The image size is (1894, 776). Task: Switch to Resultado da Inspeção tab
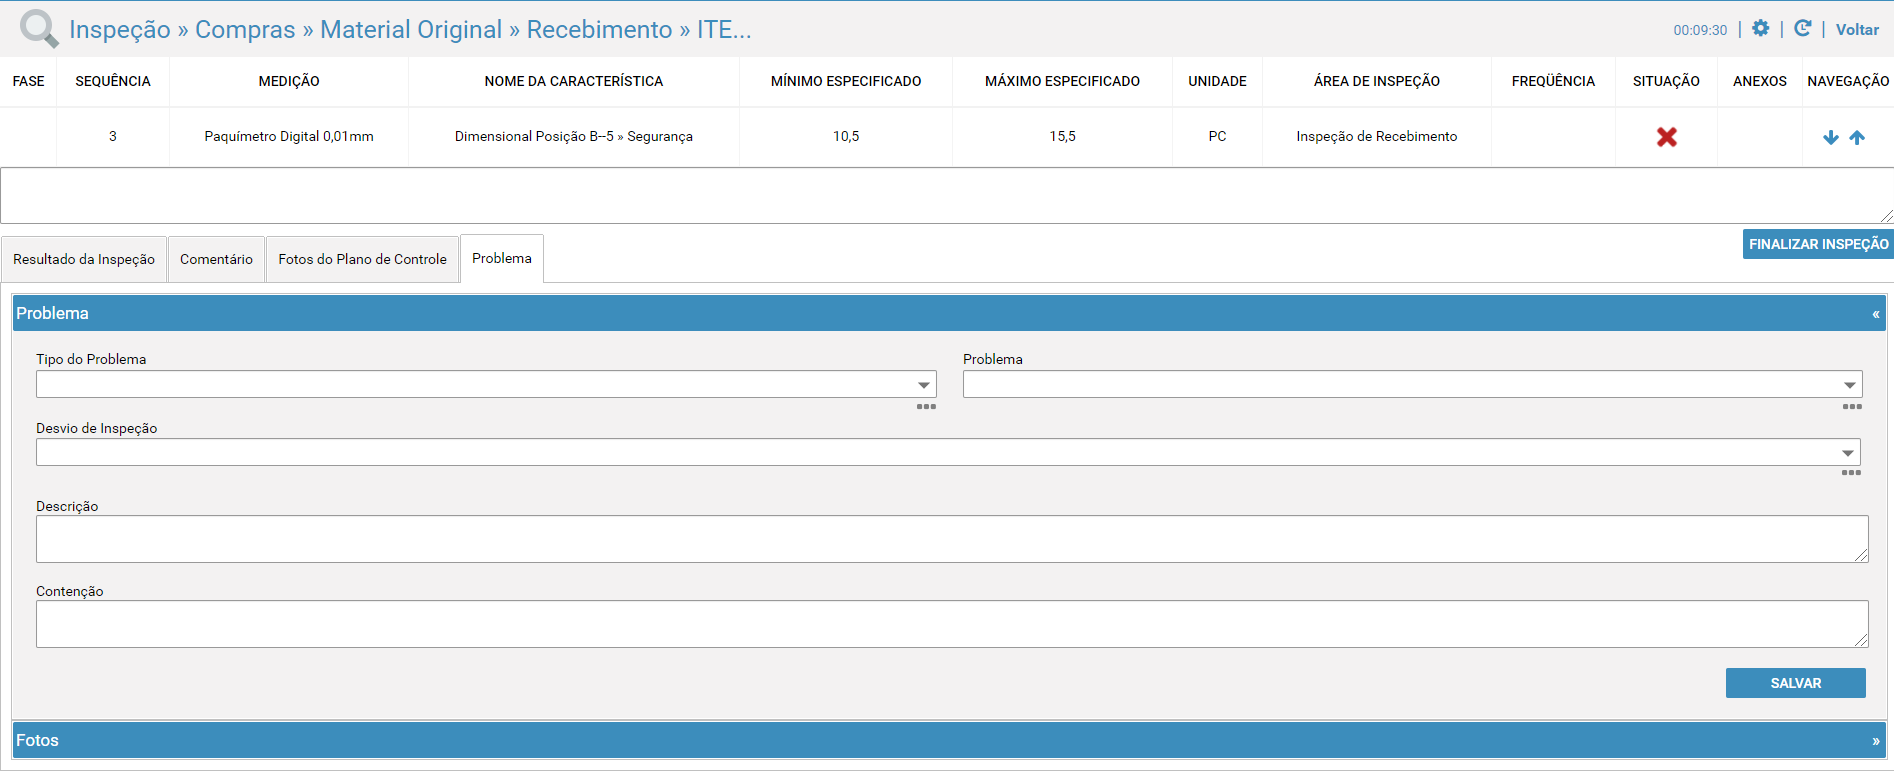(x=84, y=259)
